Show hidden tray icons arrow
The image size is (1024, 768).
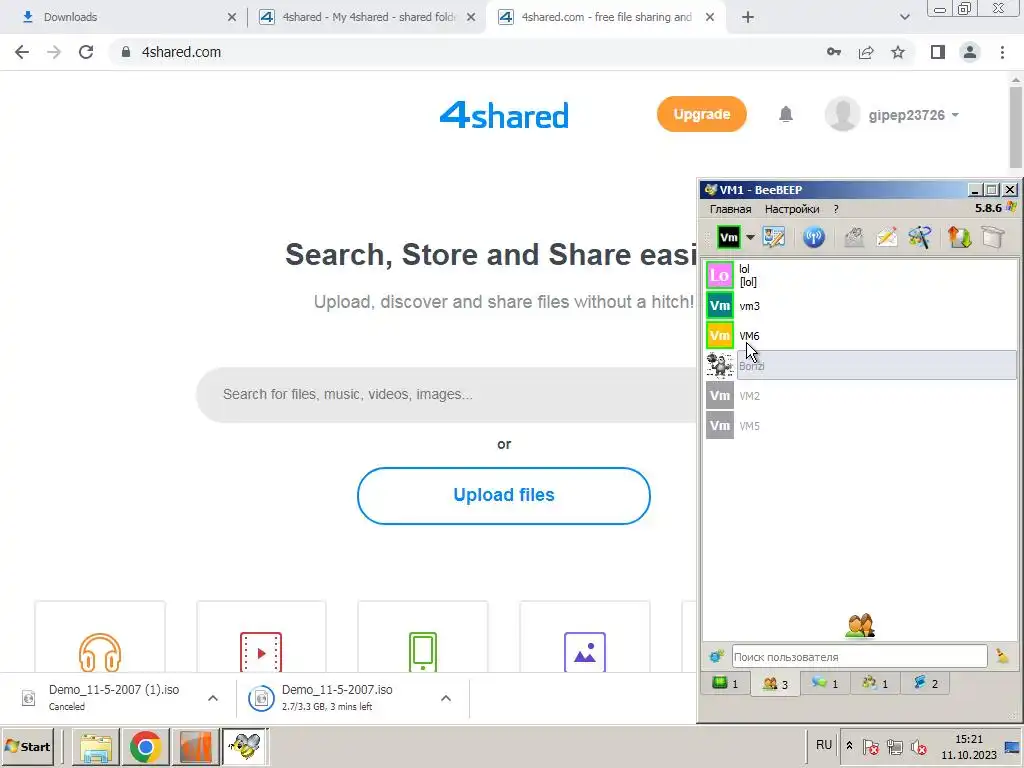pyautogui.click(x=849, y=745)
